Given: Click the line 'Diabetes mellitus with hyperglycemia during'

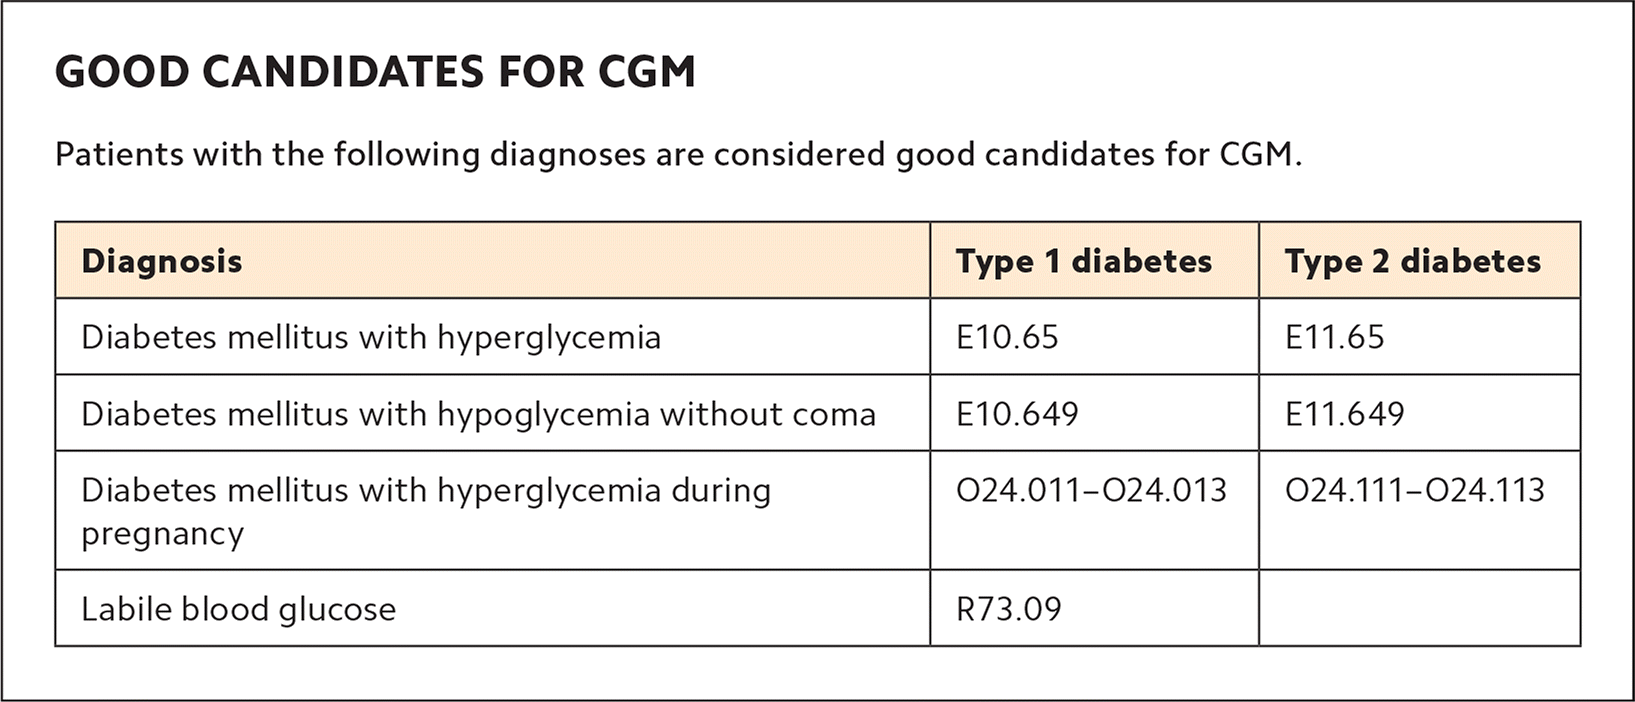Looking at the screenshot, I should tap(426, 490).
